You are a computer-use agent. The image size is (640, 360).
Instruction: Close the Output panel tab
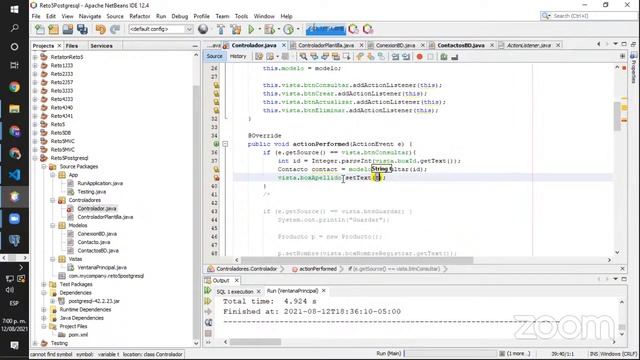pos(236,280)
